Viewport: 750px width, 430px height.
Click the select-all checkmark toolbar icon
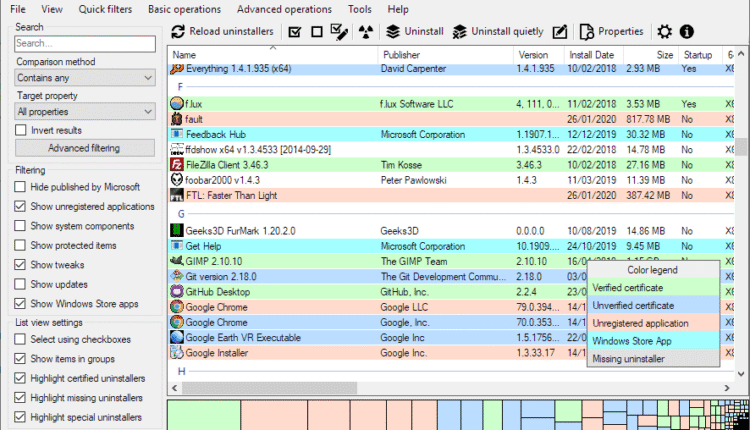[295, 32]
